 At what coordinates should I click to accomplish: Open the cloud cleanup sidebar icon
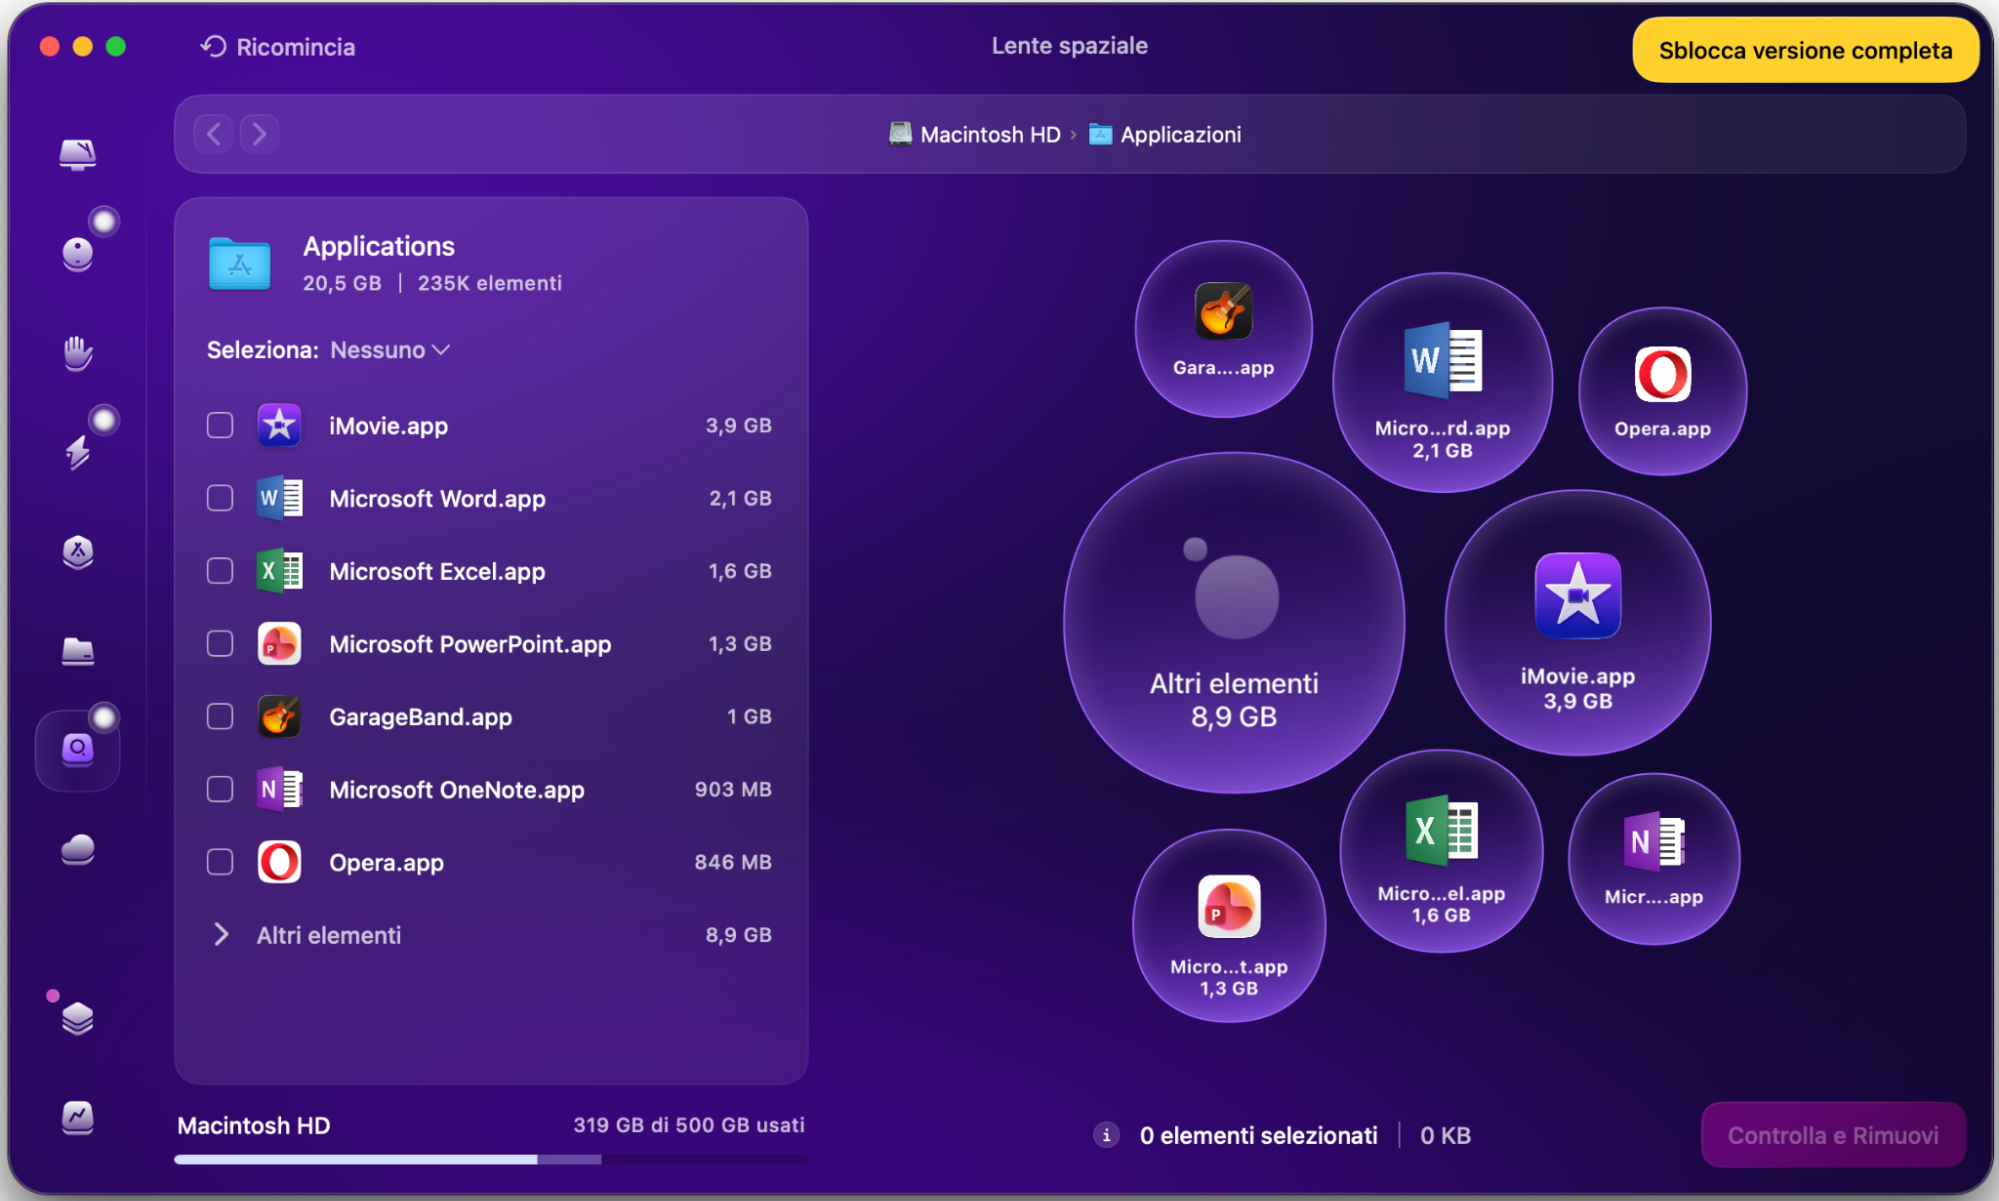coord(78,850)
